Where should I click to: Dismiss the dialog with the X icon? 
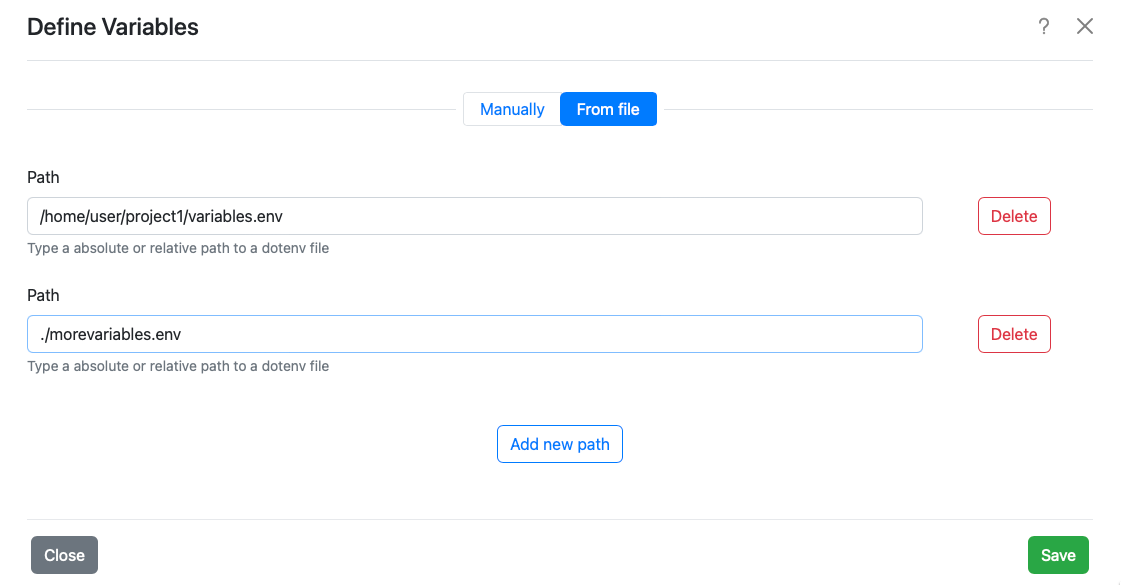pos(1085,27)
